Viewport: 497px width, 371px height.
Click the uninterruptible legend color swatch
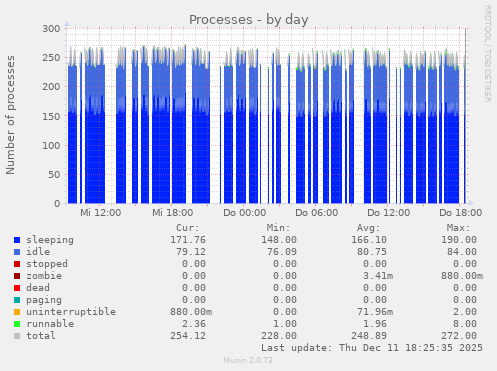coord(17,312)
